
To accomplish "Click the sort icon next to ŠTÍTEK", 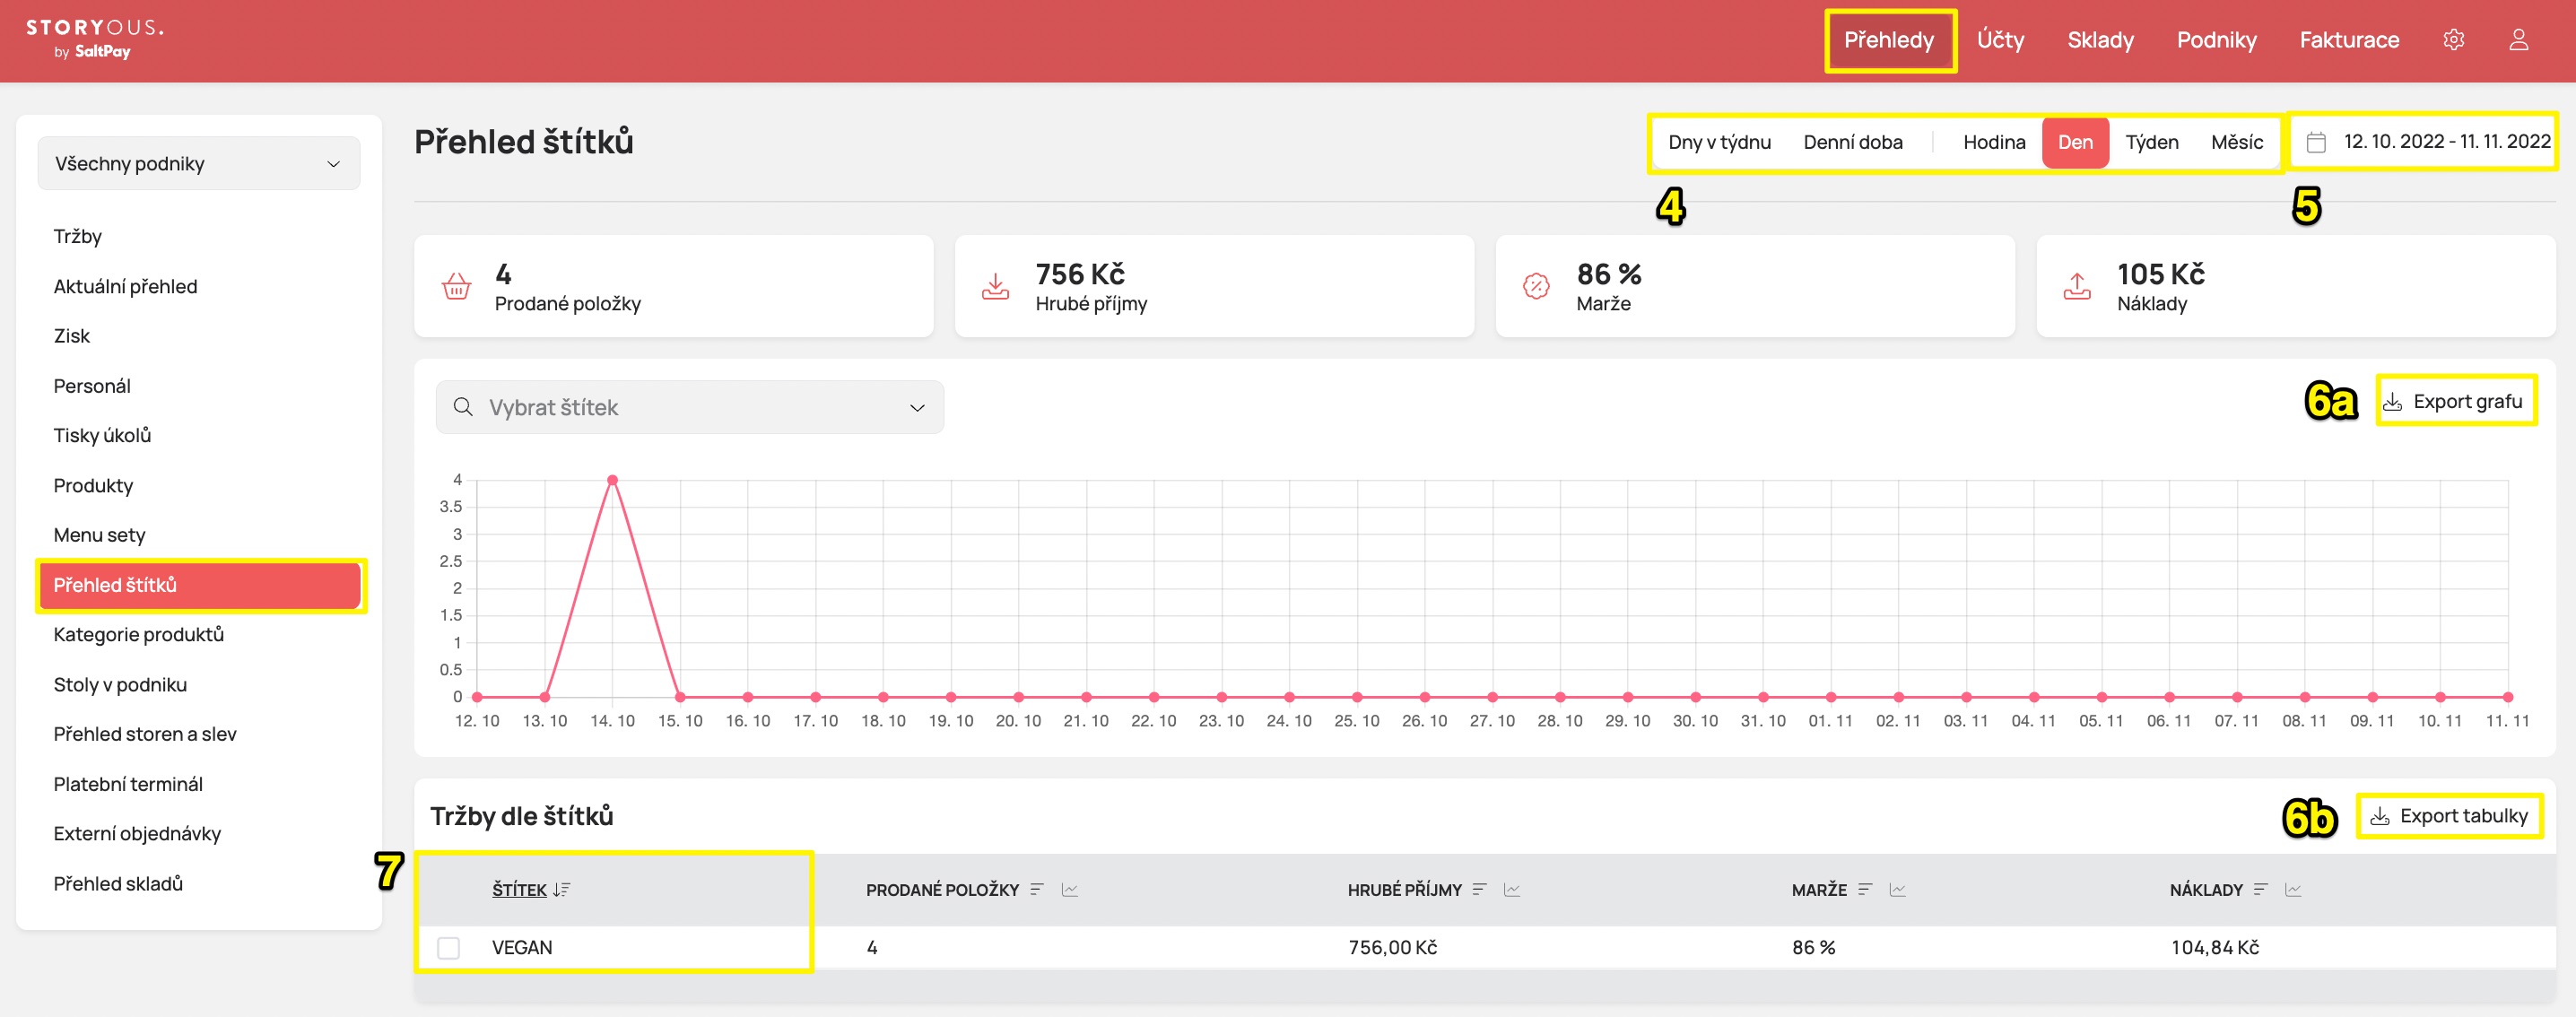I will point(561,889).
